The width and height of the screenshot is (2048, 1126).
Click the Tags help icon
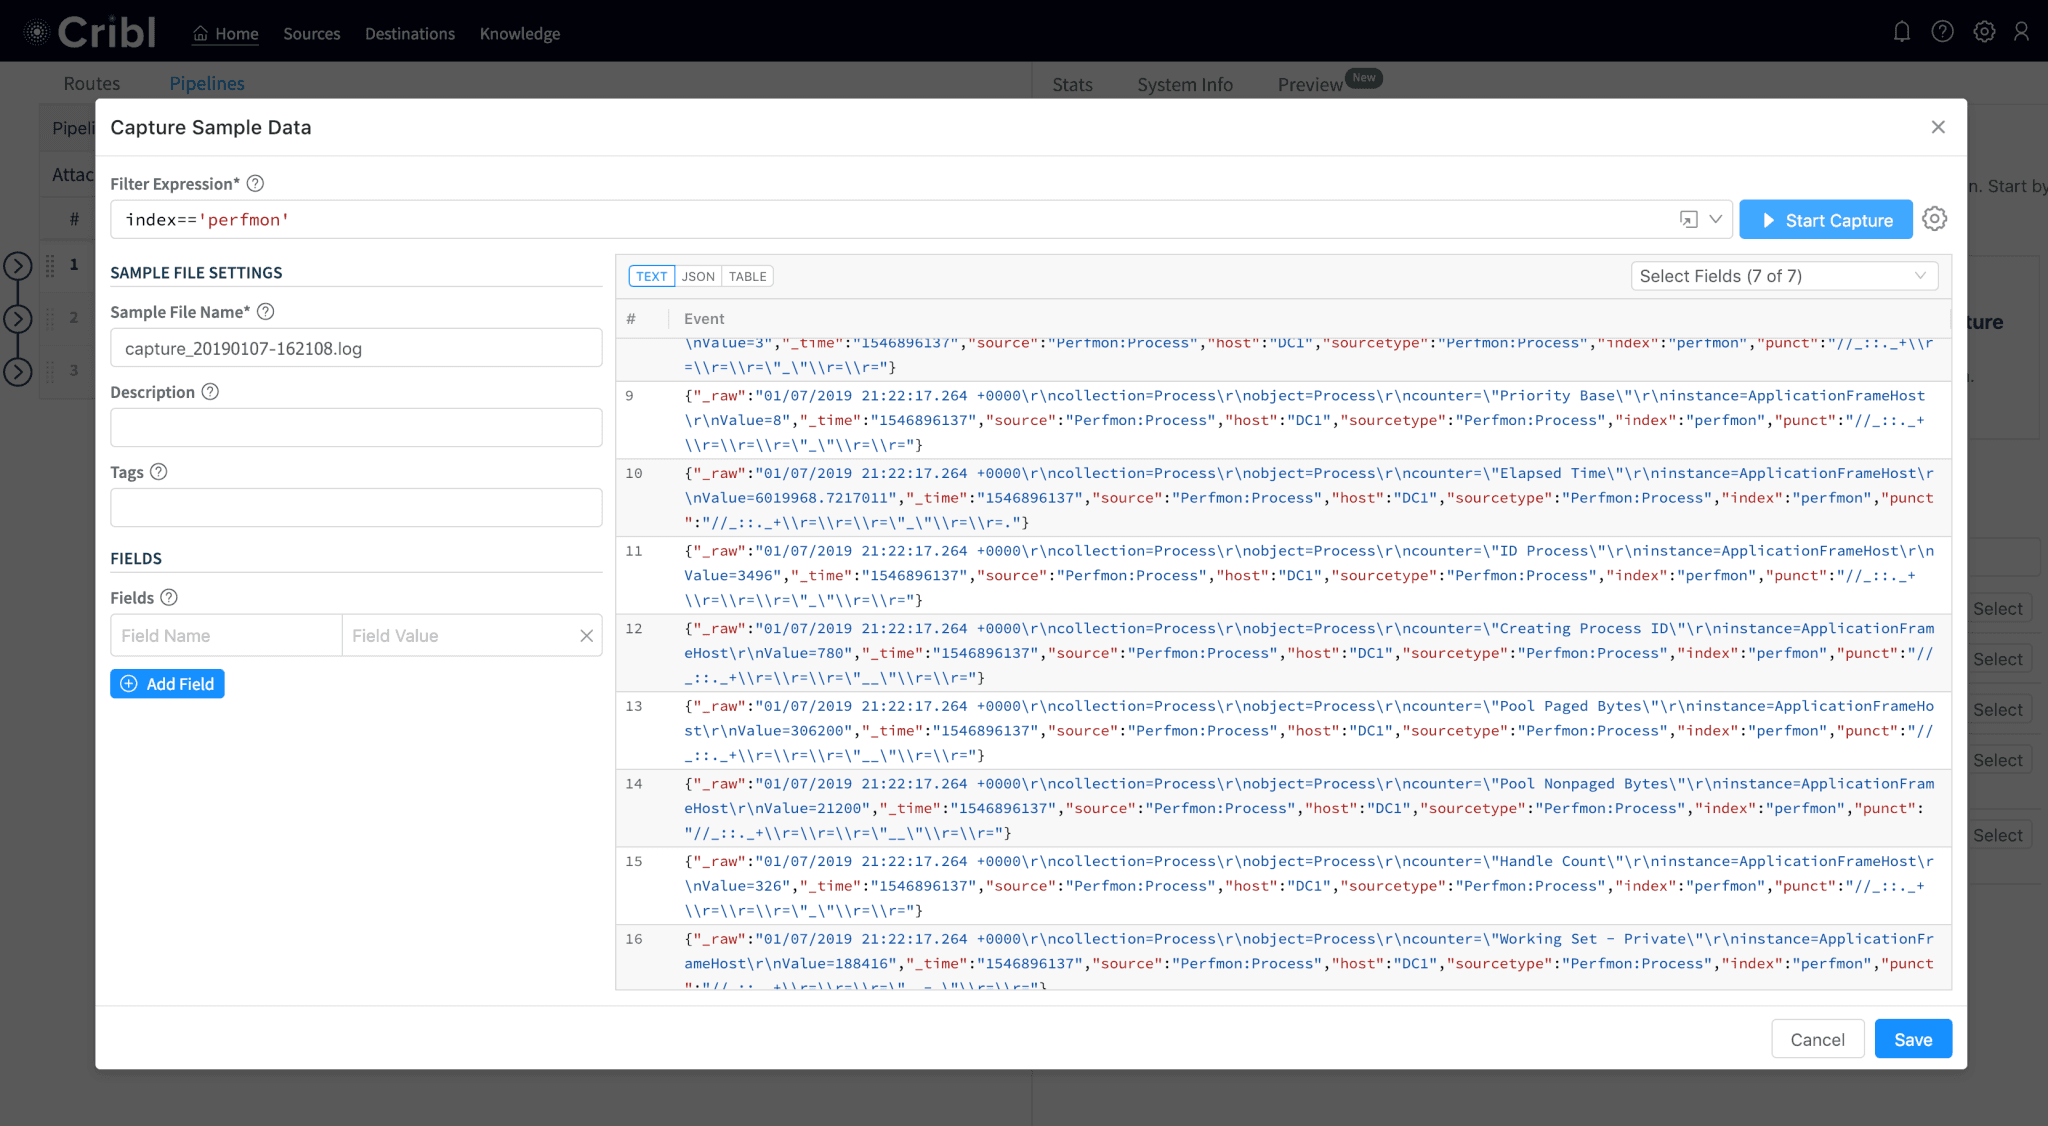[x=158, y=472]
